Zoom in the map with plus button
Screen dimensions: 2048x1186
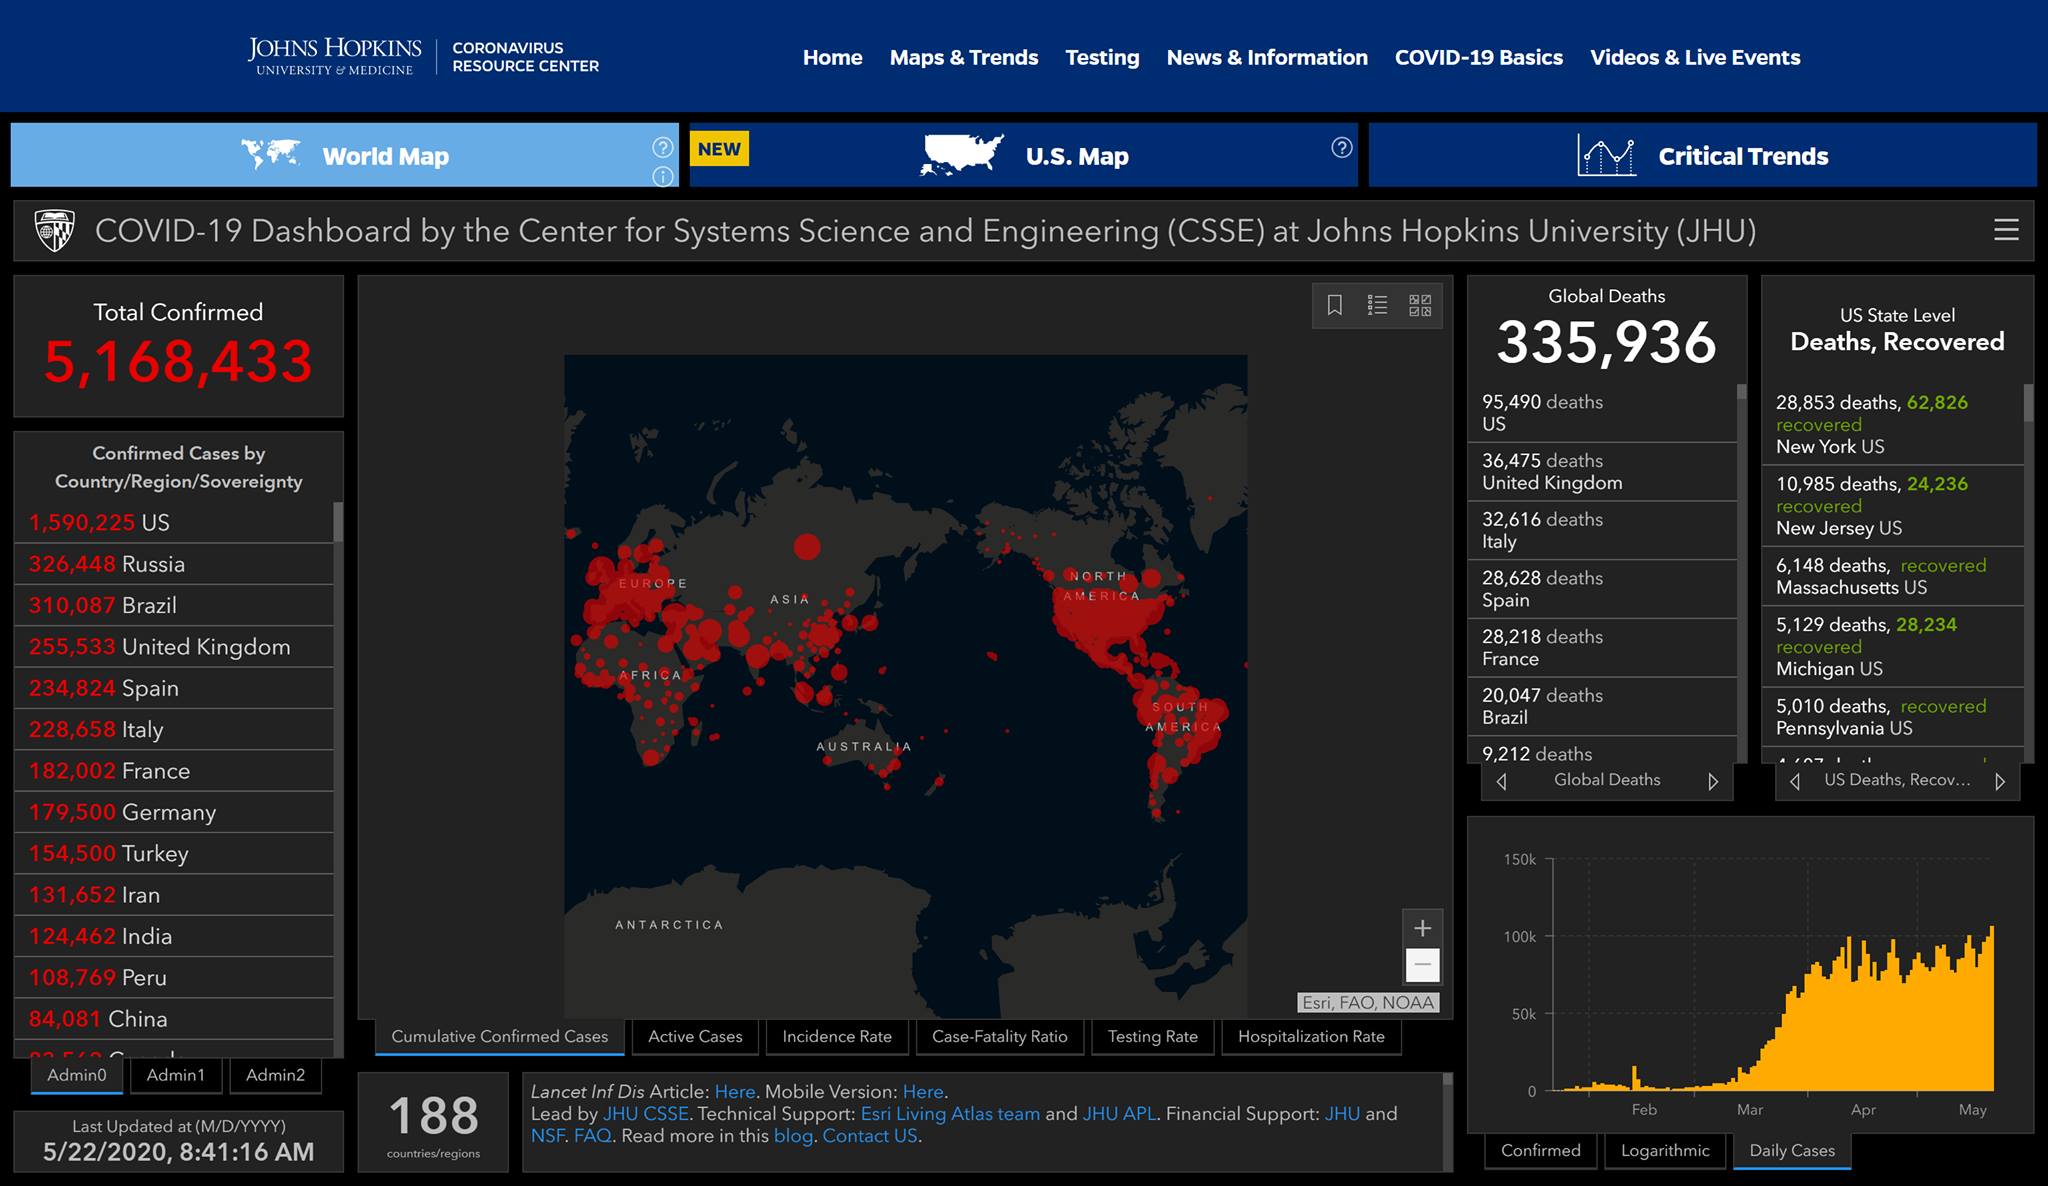click(x=1422, y=928)
